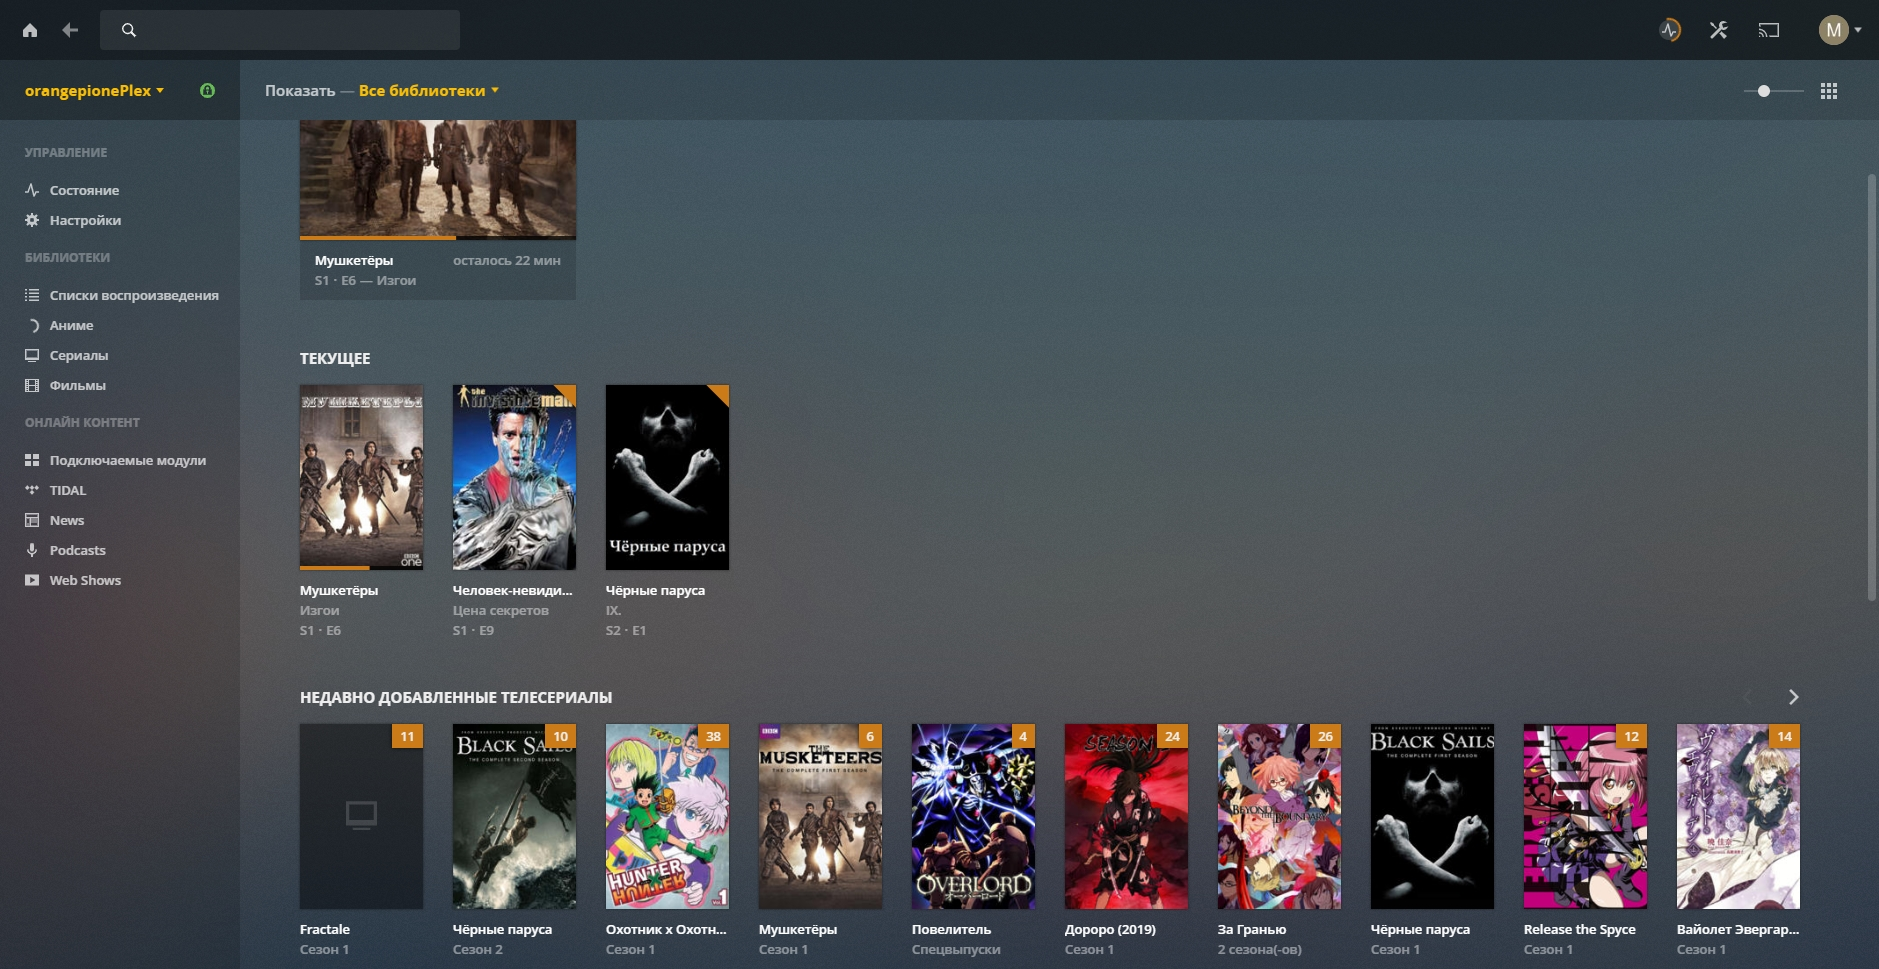1879x969 pixels.
Task: Click the News icon in sidebar
Action: (x=32, y=520)
